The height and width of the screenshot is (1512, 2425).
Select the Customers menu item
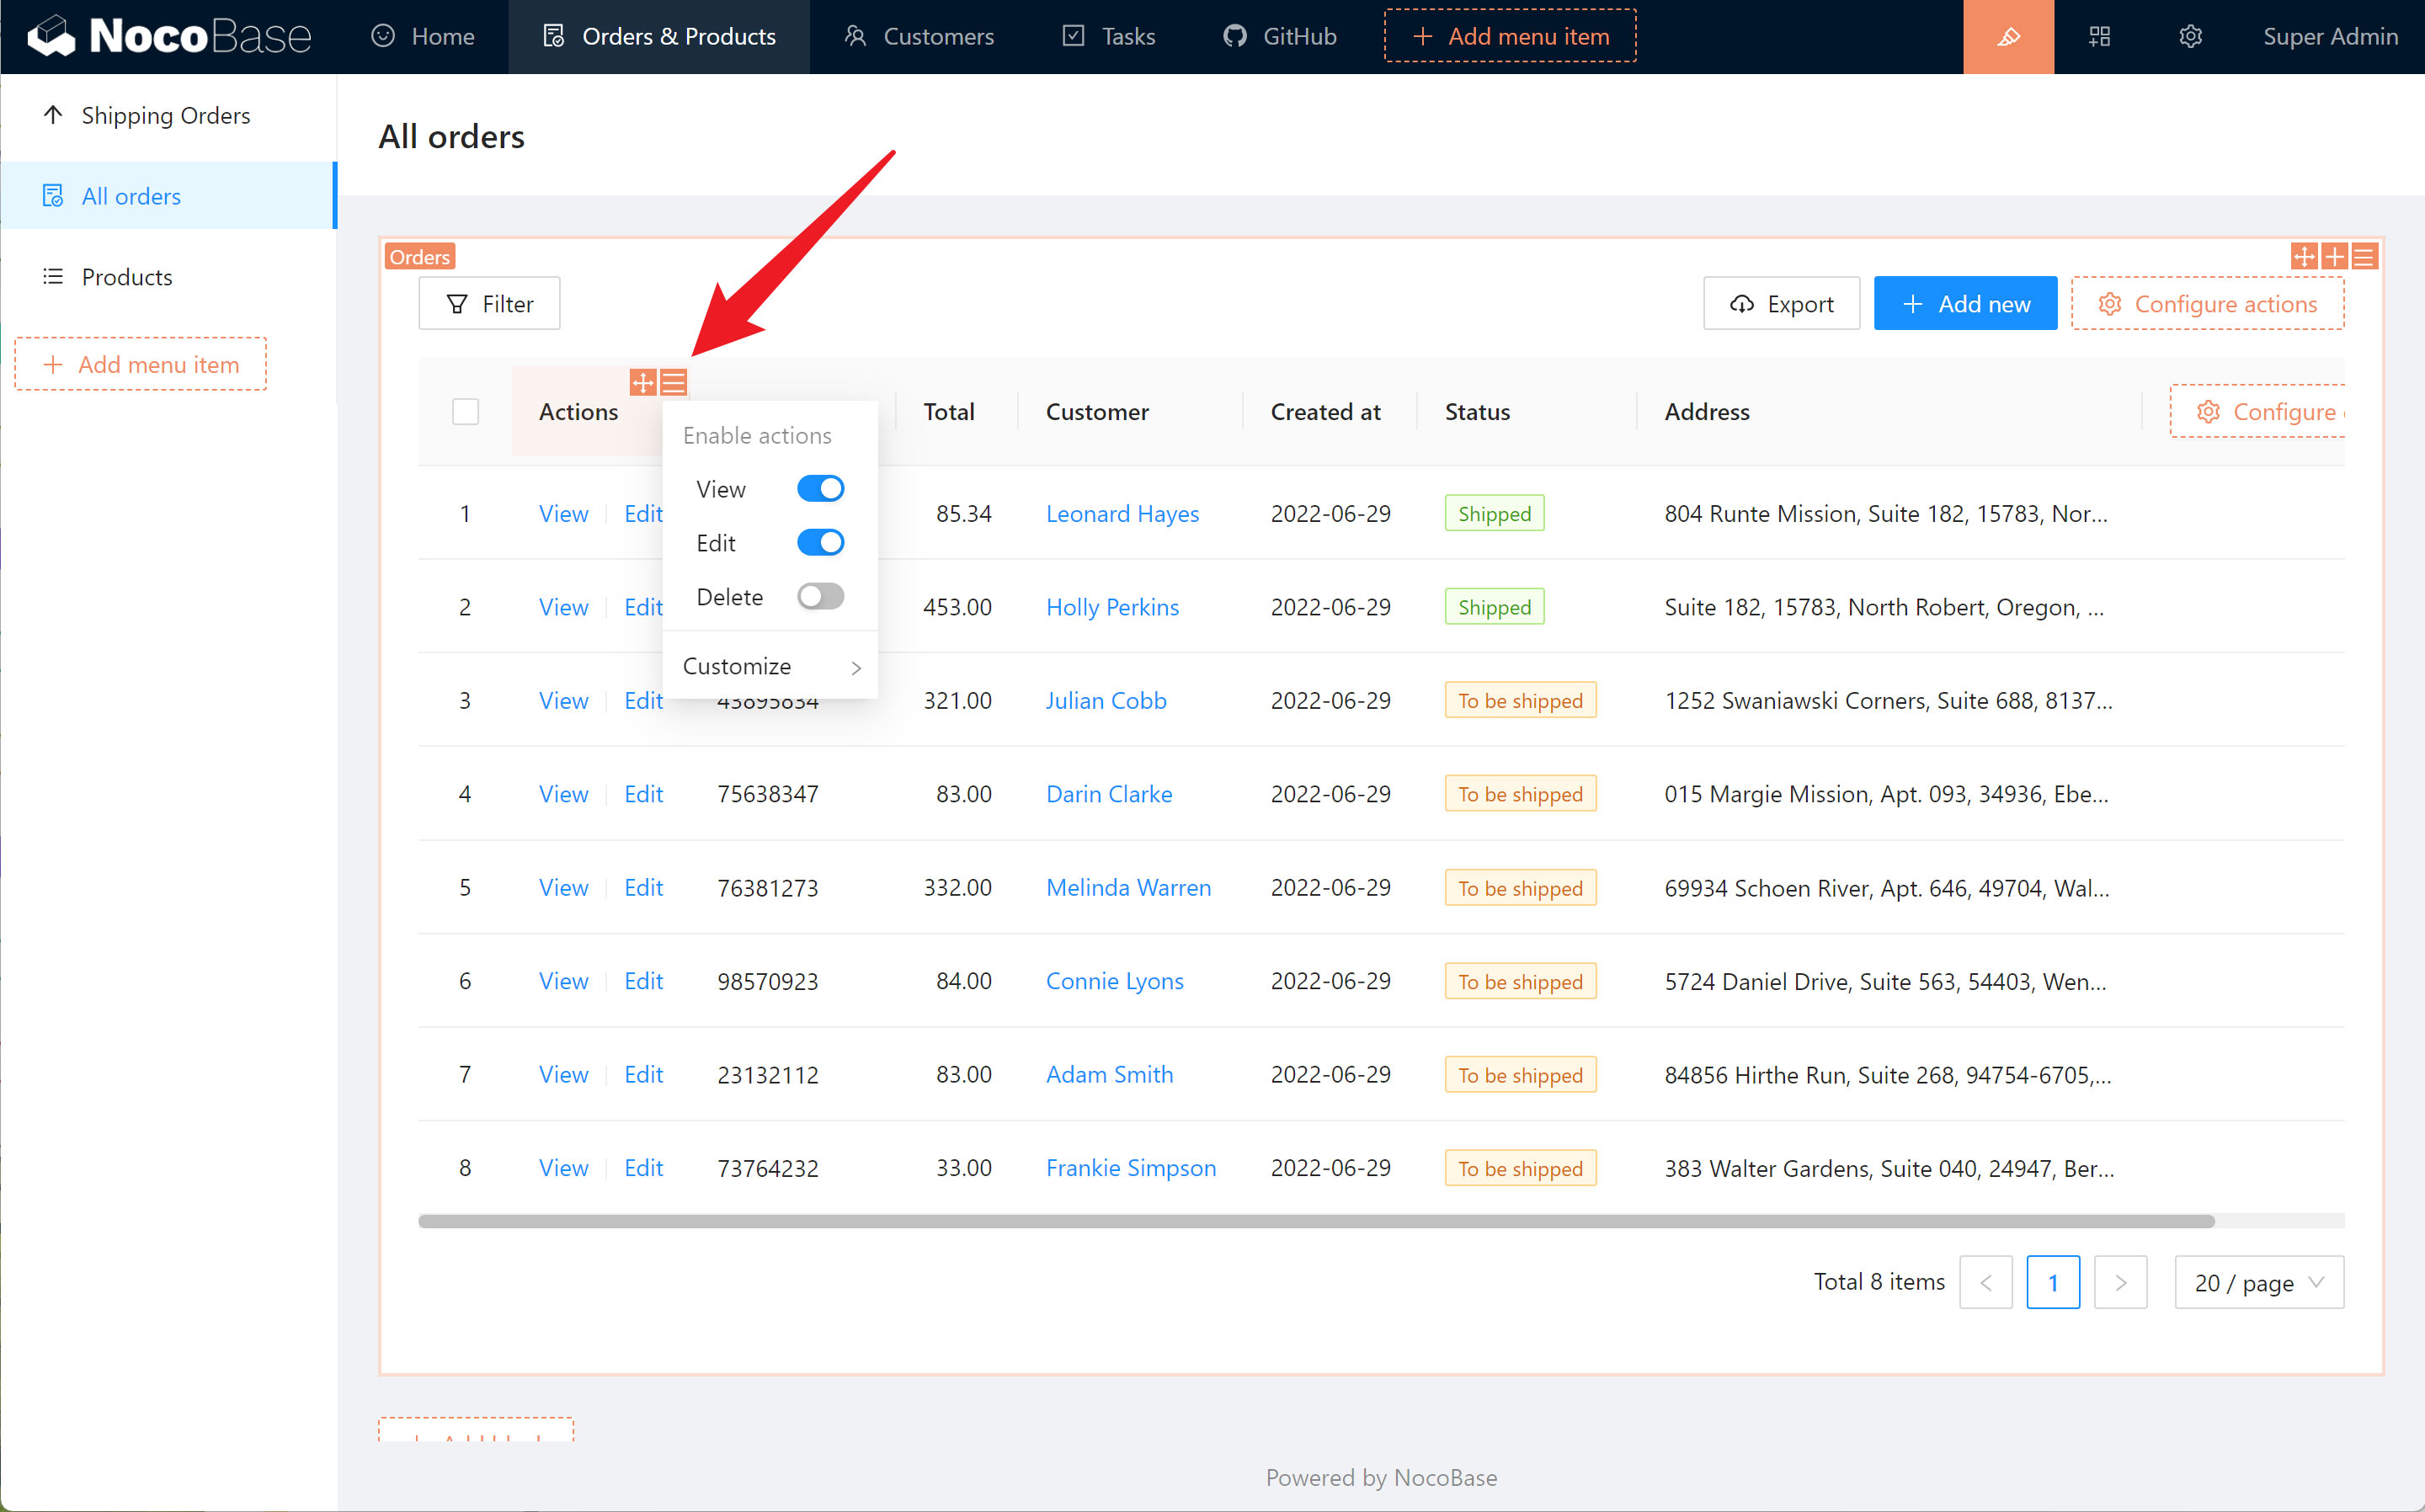934,35
